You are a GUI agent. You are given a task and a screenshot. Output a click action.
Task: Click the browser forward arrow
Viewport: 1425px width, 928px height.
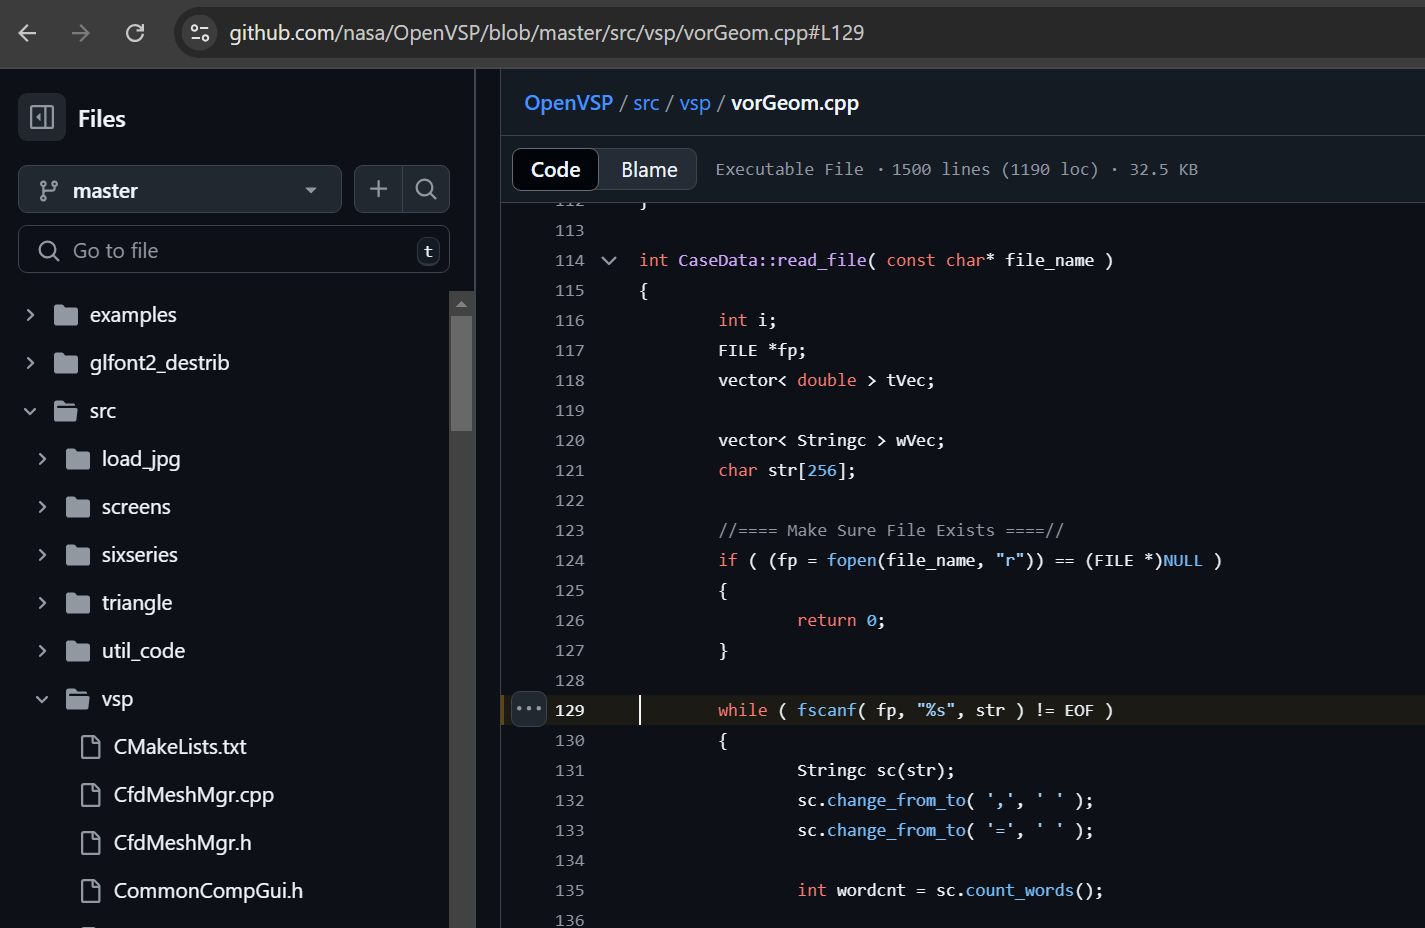tap(81, 33)
